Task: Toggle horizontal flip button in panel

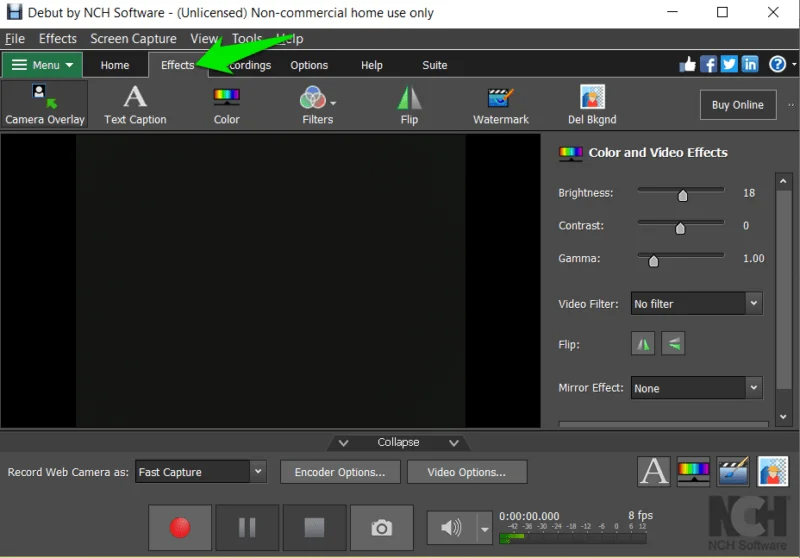Action: click(x=643, y=344)
